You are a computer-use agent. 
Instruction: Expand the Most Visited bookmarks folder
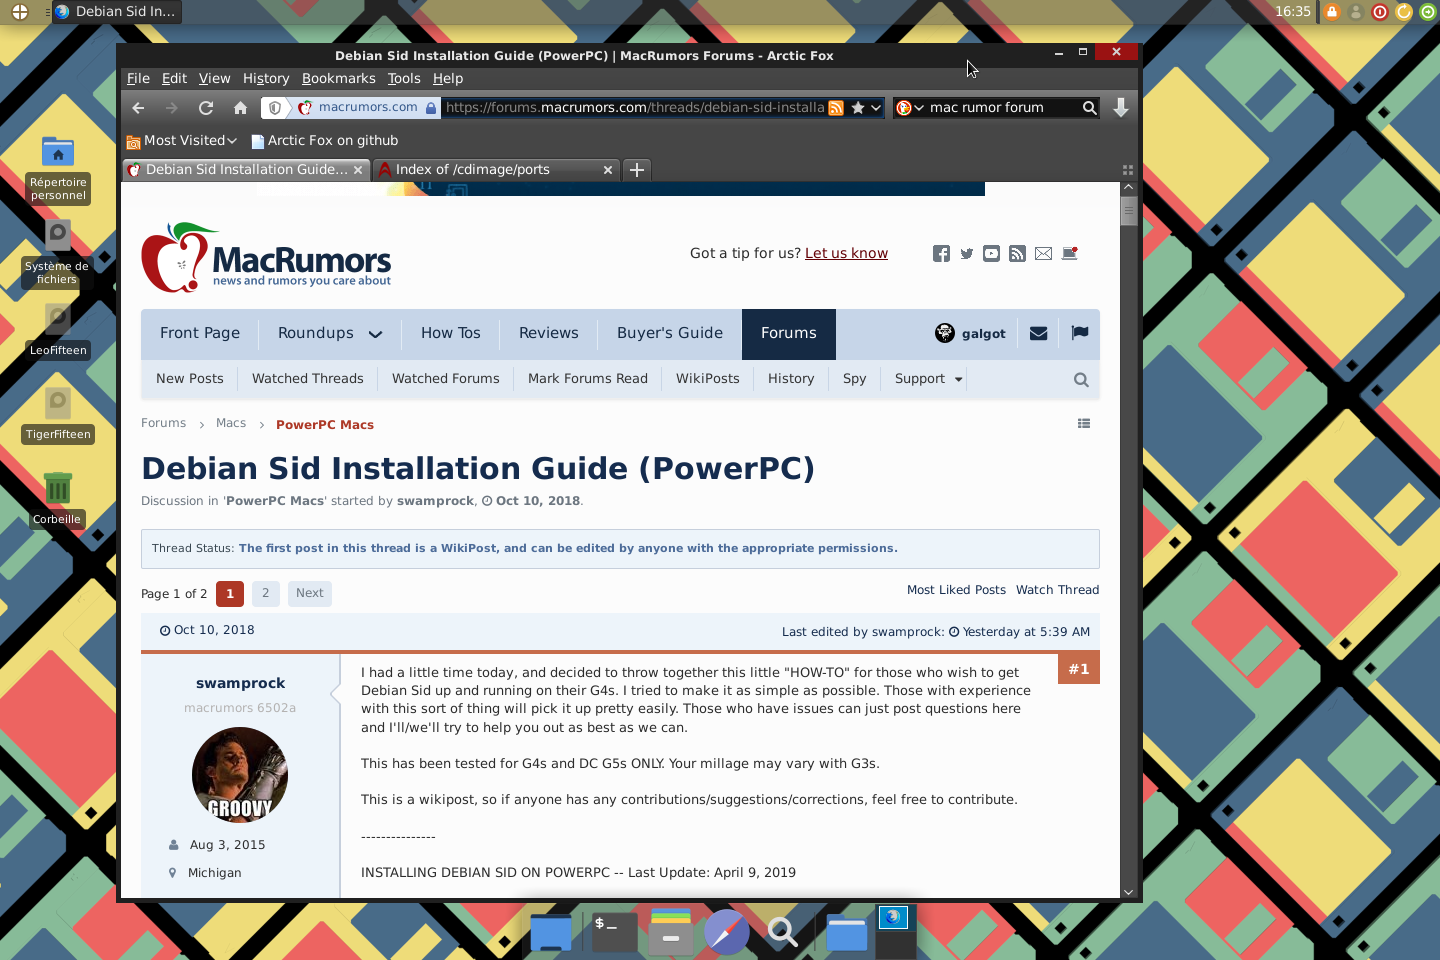point(181,141)
